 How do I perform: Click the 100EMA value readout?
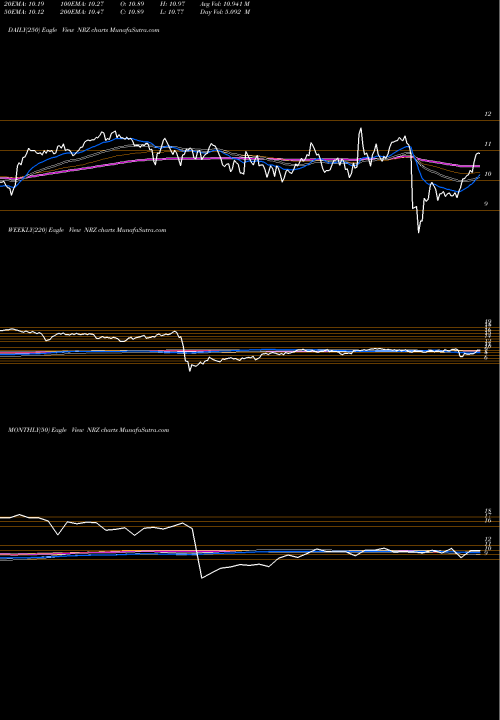pos(82,4)
